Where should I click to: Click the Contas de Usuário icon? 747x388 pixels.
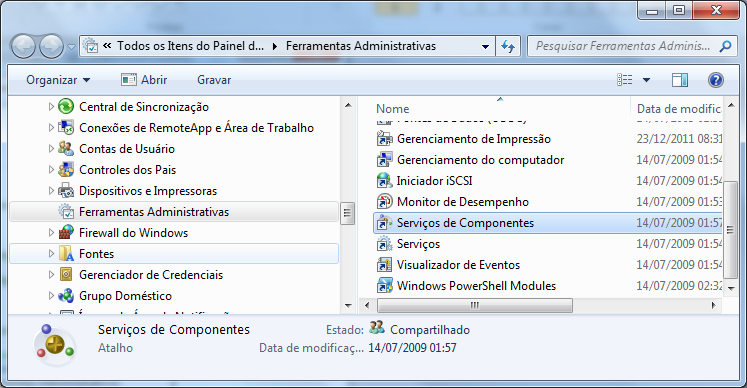pyautogui.click(x=66, y=148)
